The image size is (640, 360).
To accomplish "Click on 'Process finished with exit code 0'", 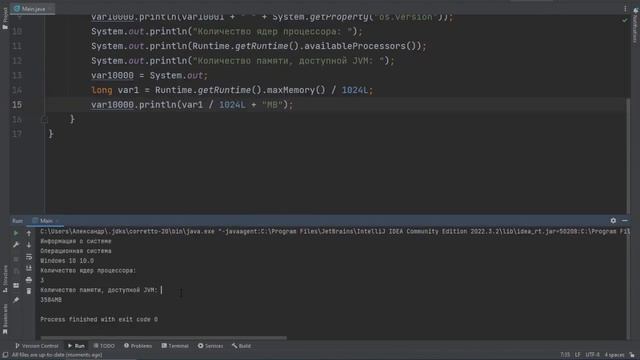I will (99, 319).
